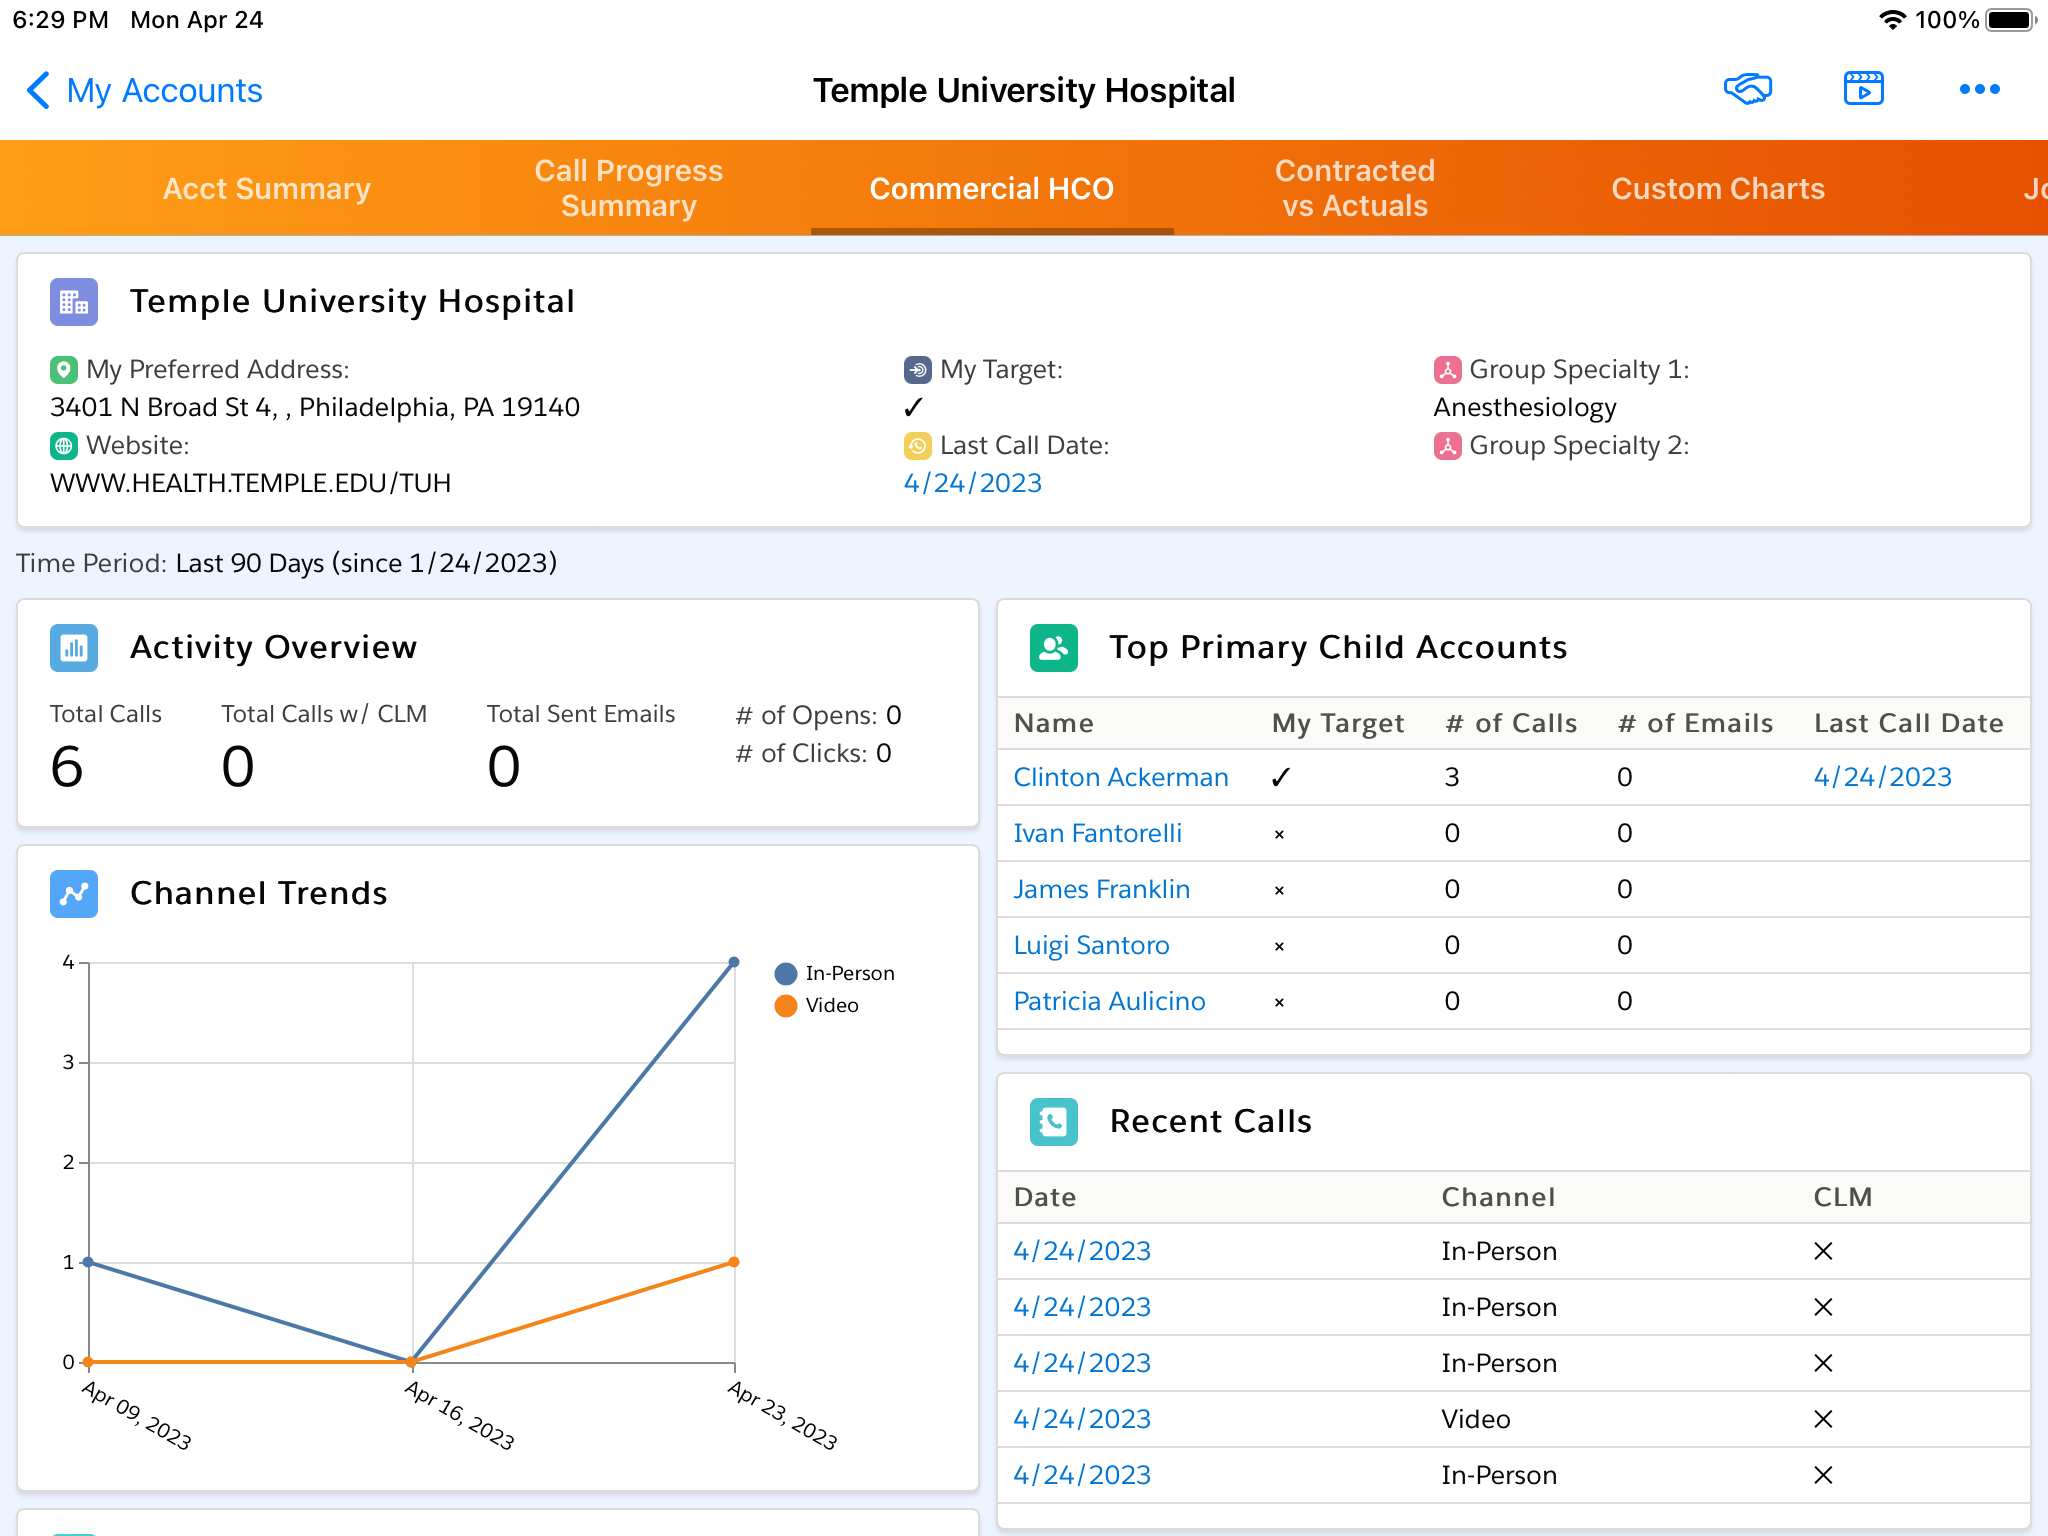Tap the Recent Calls phone icon
Image resolution: width=2048 pixels, height=1536 pixels.
point(1053,1122)
